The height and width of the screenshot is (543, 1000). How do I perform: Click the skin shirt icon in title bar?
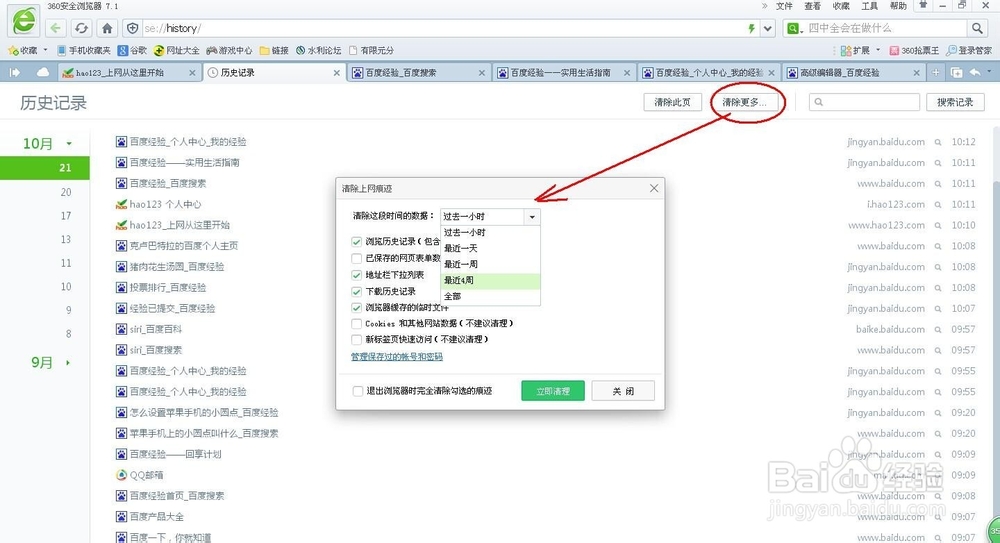pyautogui.click(x=923, y=5)
